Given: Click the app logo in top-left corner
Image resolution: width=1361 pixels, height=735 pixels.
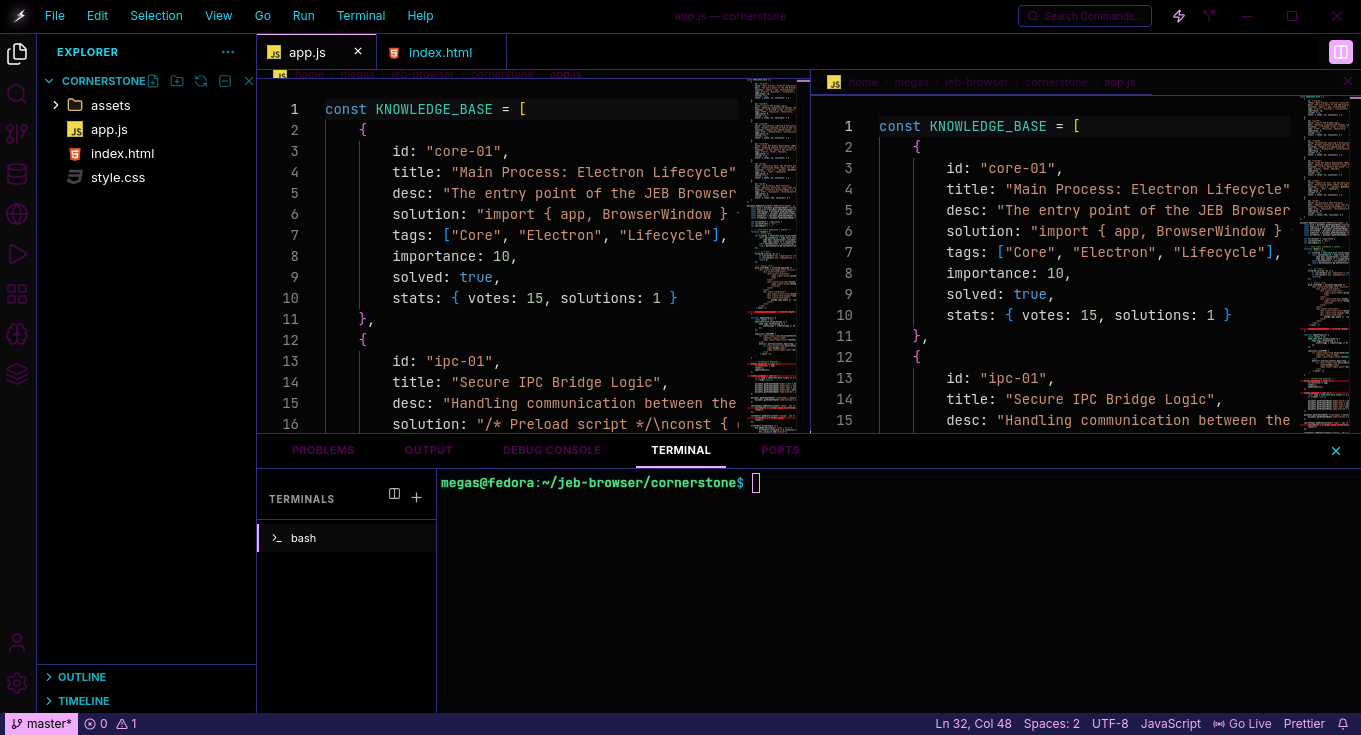Looking at the screenshot, I should (x=18, y=16).
